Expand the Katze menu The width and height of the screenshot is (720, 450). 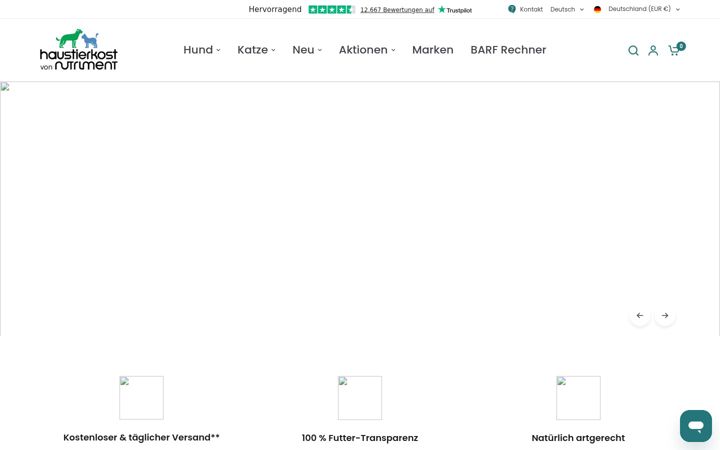pyautogui.click(x=256, y=50)
